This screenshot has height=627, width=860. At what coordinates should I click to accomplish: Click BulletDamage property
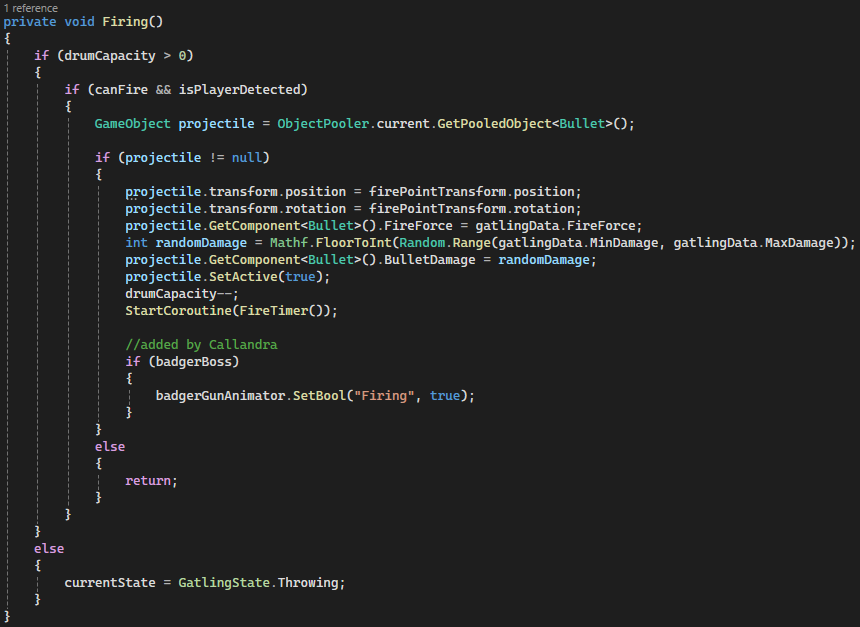(x=429, y=260)
